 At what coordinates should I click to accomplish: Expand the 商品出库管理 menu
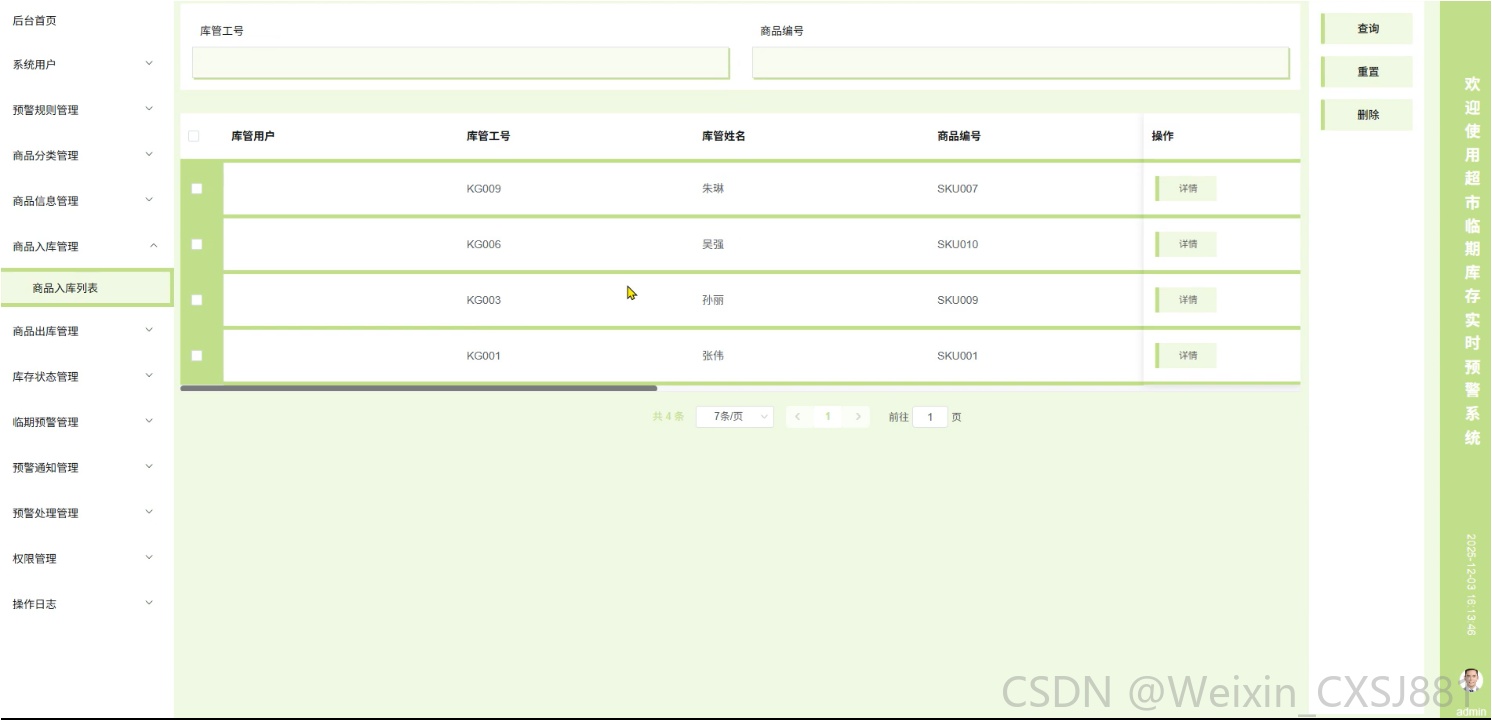coord(86,331)
